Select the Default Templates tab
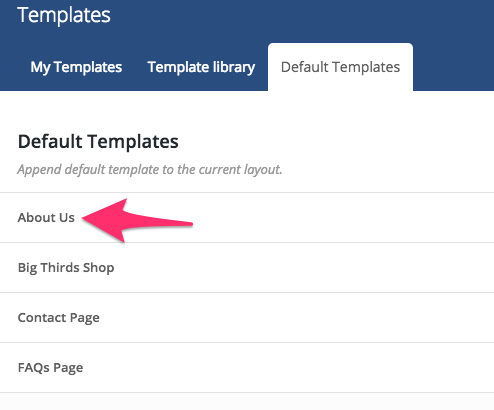The image size is (494, 410). pyautogui.click(x=340, y=67)
